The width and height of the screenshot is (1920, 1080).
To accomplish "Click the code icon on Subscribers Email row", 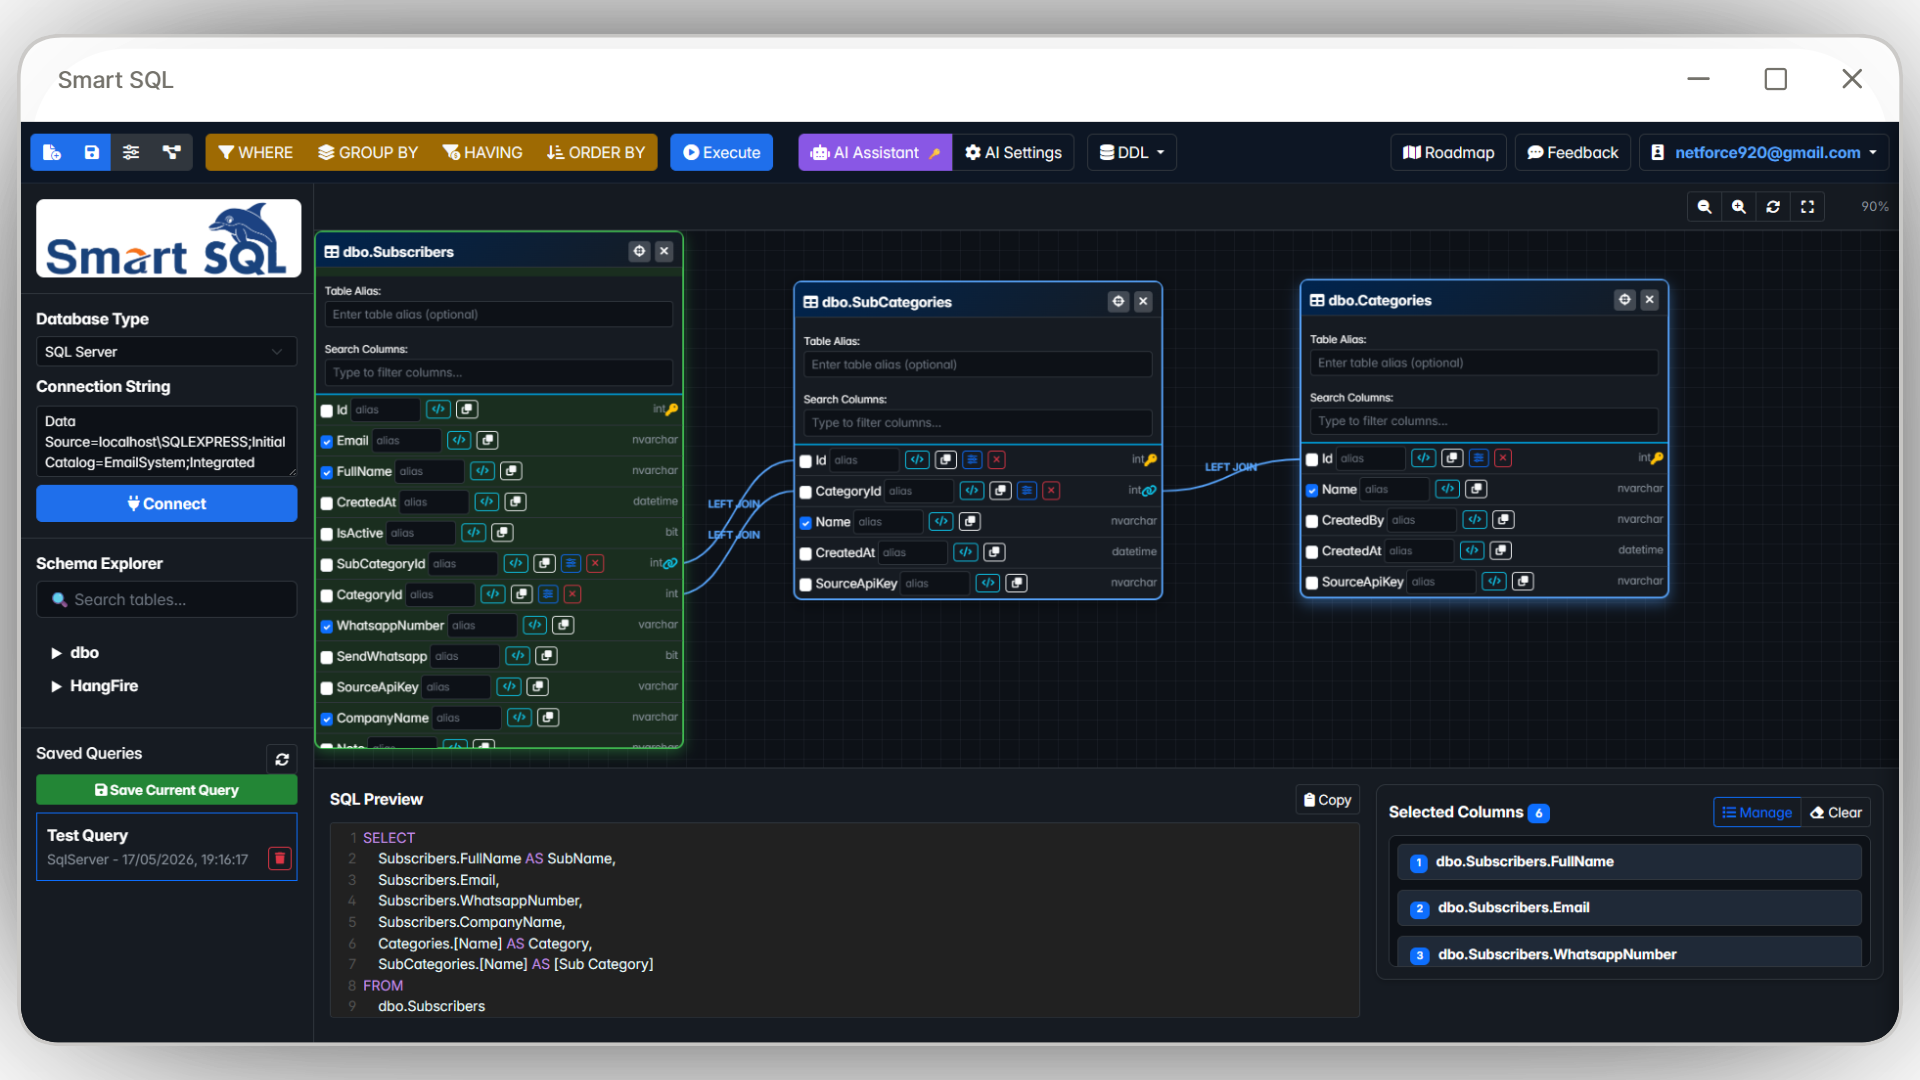I will pos(458,440).
